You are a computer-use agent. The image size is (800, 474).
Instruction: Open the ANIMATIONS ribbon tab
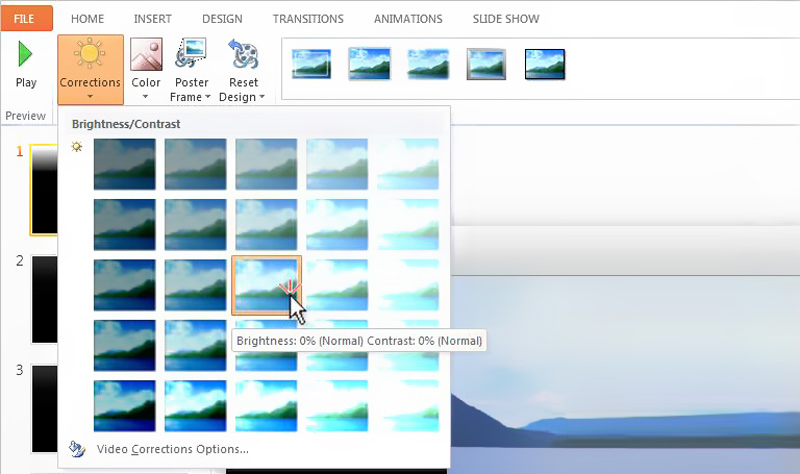click(x=408, y=19)
